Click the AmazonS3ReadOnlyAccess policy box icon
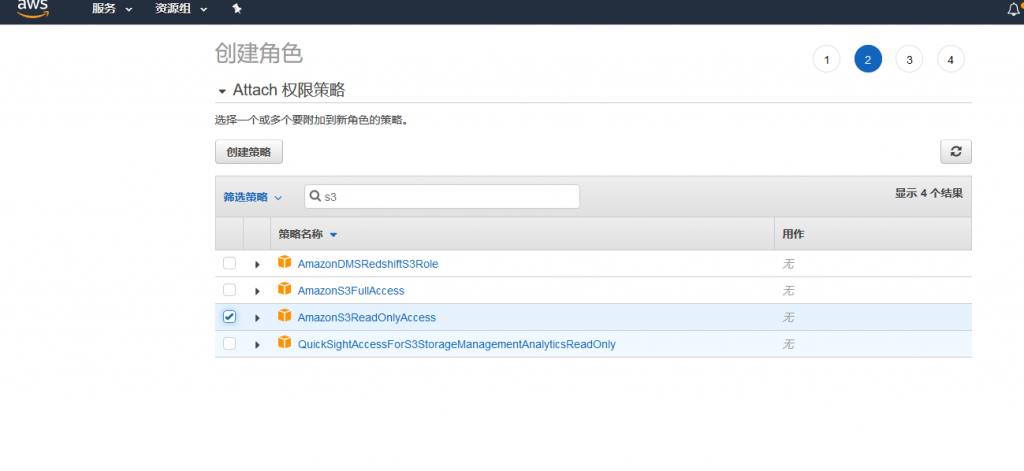The height and width of the screenshot is (471, 1024). tap(284, 316)
